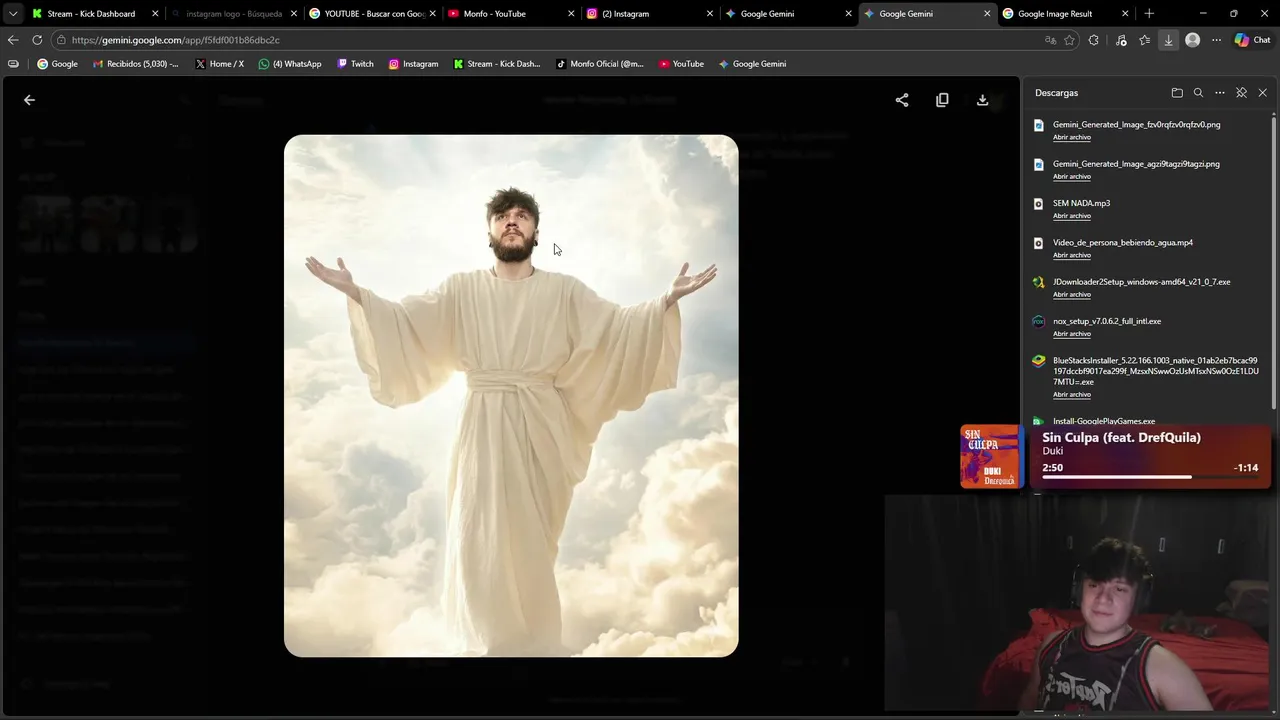Viewport: 1280px width, 720px height.
Task: Open the tab list dropdown arrow
Action: pos(13,14)
